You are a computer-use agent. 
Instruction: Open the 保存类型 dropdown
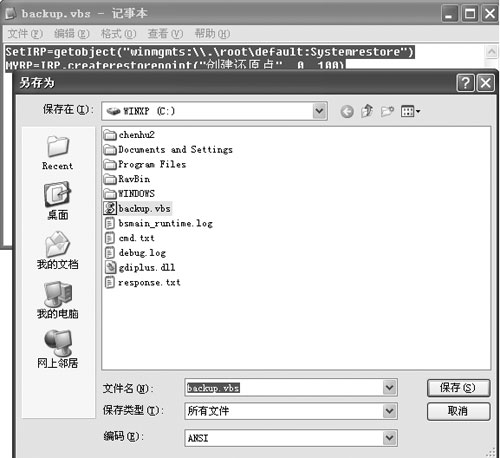[x=389, y=411]
